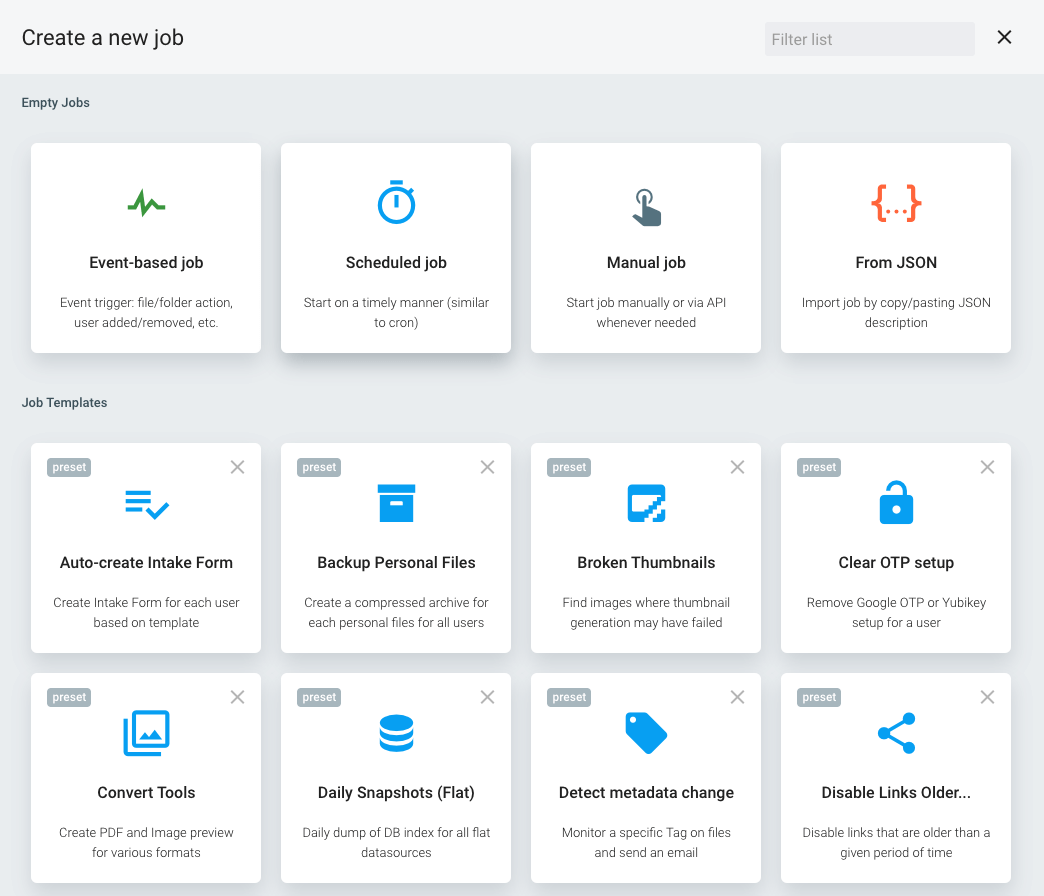The width and height of the screenshot is (1044, 896).
Task: Click 'Create Intake Form for each user' description
Action: [146, 612]
